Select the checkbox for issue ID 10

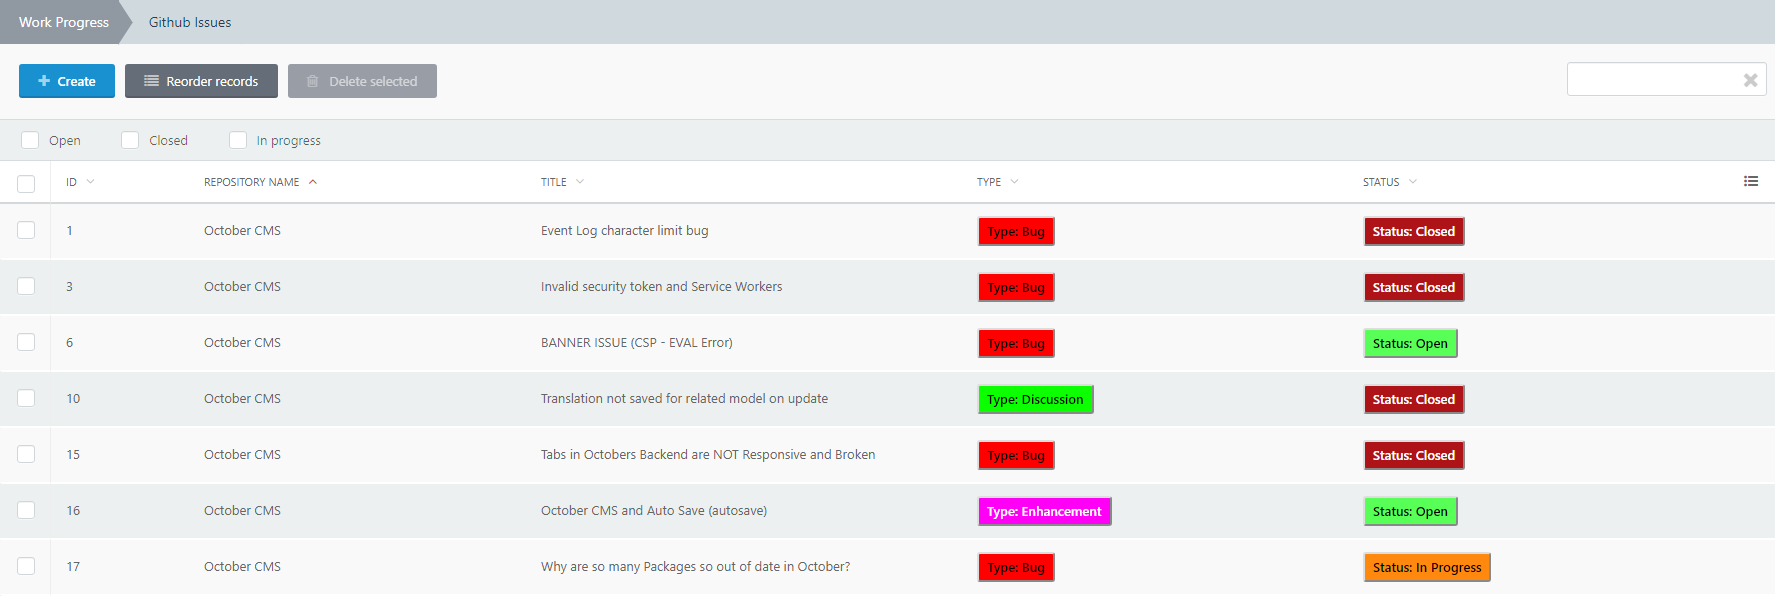click(26, 398)
